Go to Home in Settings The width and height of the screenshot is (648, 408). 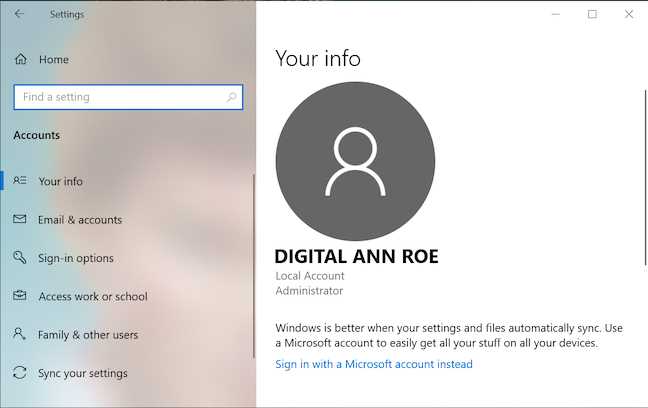click(54, 60)
